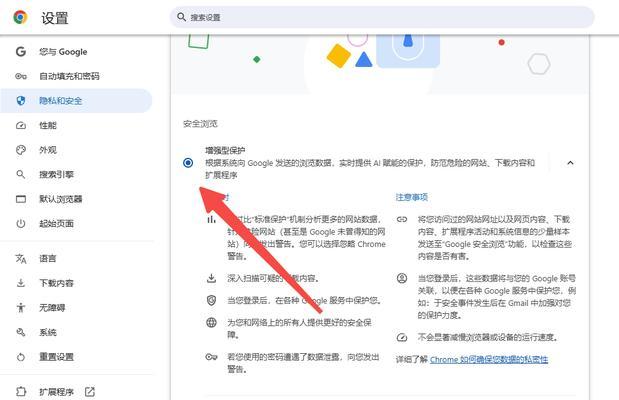Click the external link icon beside 扩展程序
619x400 pixels.
click(90, 391)
